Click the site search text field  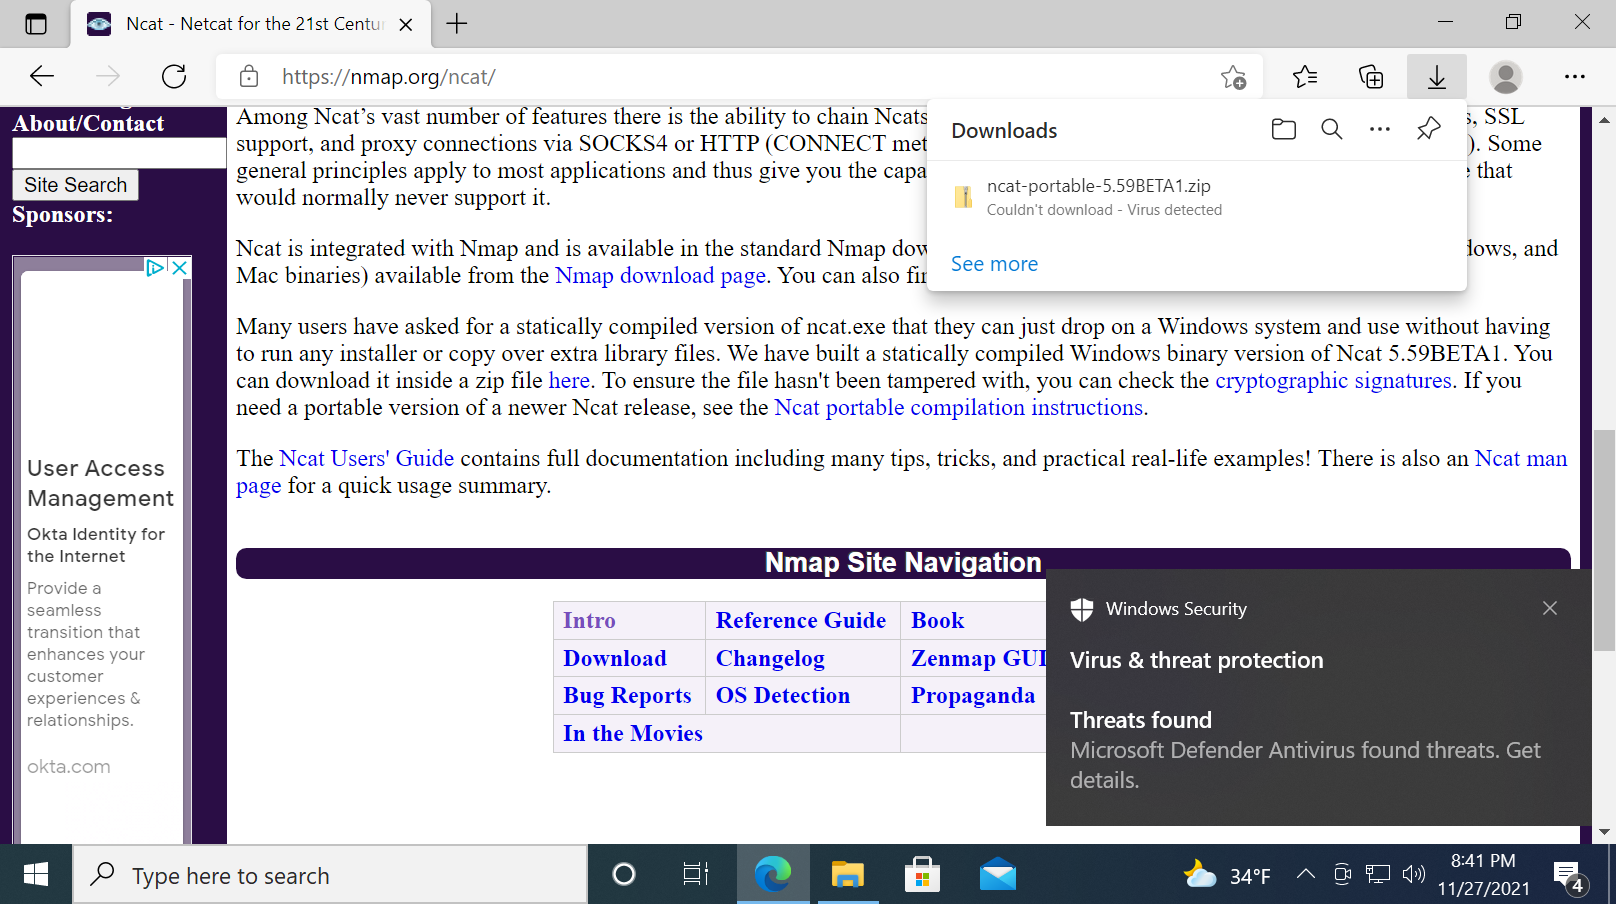pyautogui.click(x=118, y=153)
